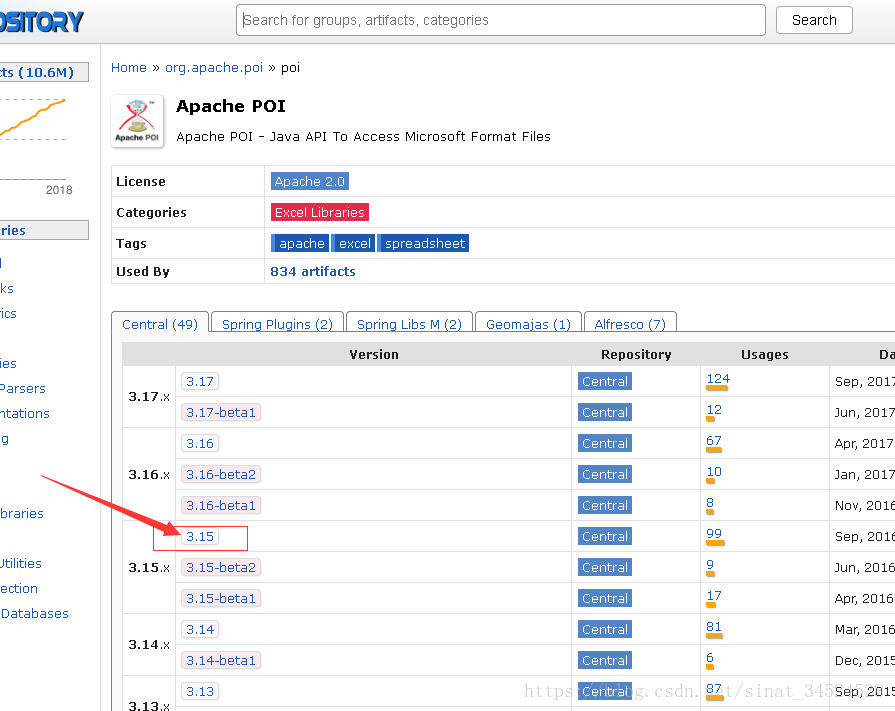
Task: Open version 3.16
Action: 200,443
